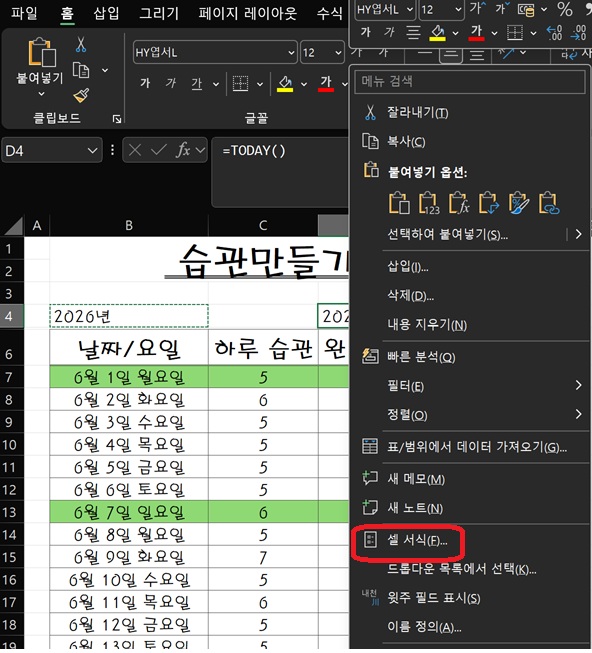
Task: Toggle italic in the ribbon font group
Action: click(170, 83)
